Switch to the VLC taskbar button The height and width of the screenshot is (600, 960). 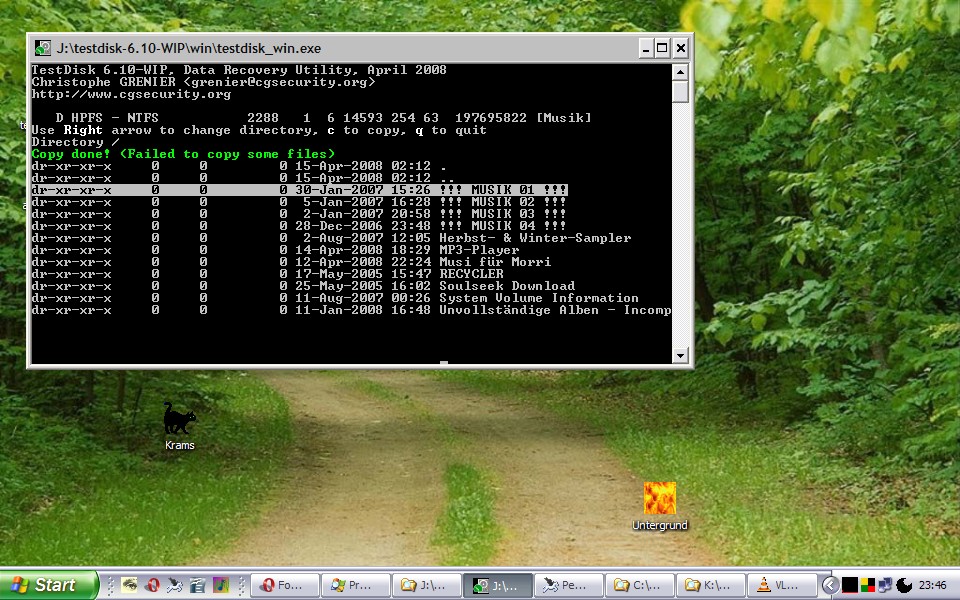(x=782, y=585)
